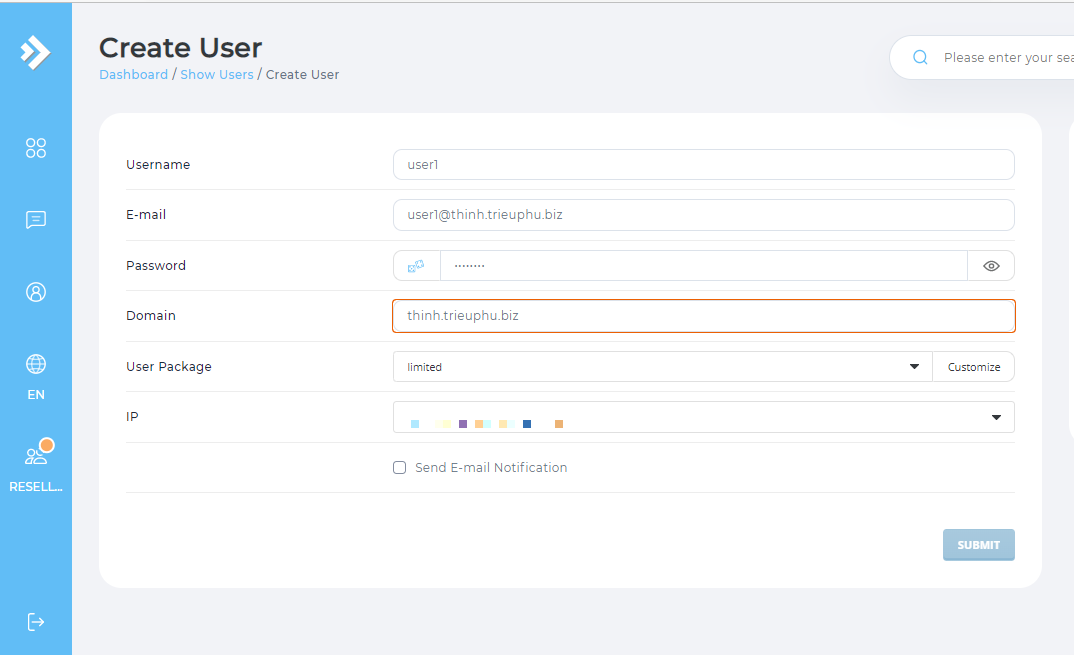Focus the Username input field

[x=703, y=165]
